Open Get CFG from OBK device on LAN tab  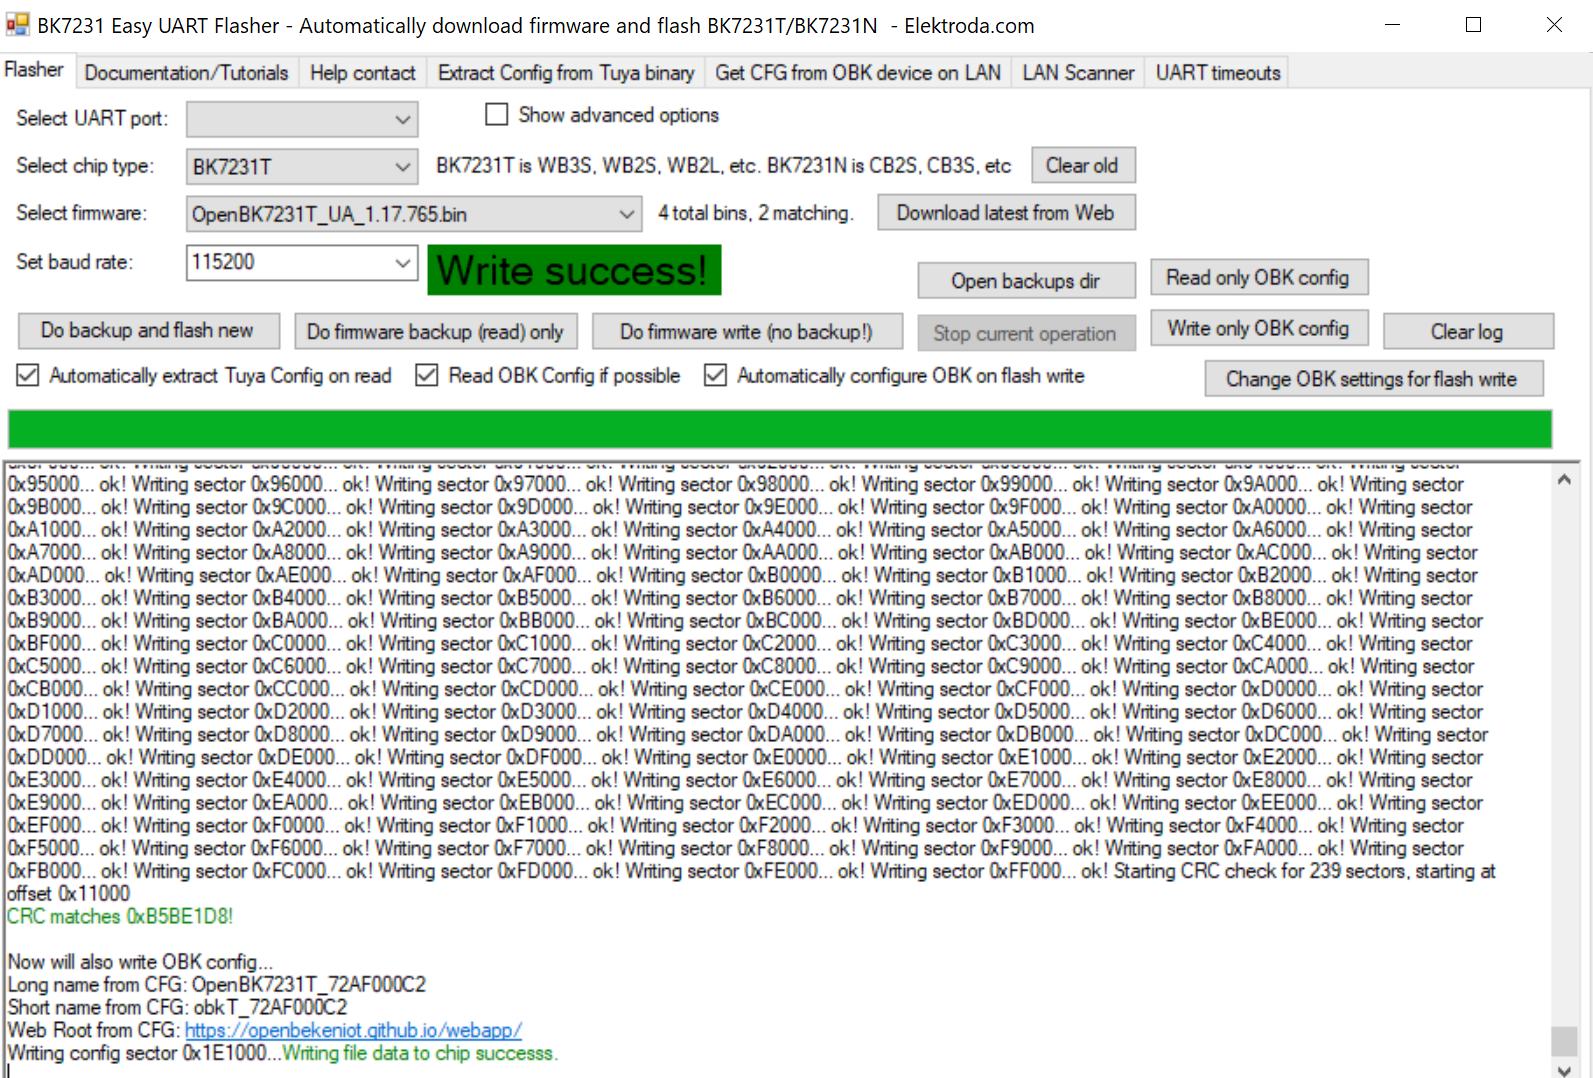[858, 73]
